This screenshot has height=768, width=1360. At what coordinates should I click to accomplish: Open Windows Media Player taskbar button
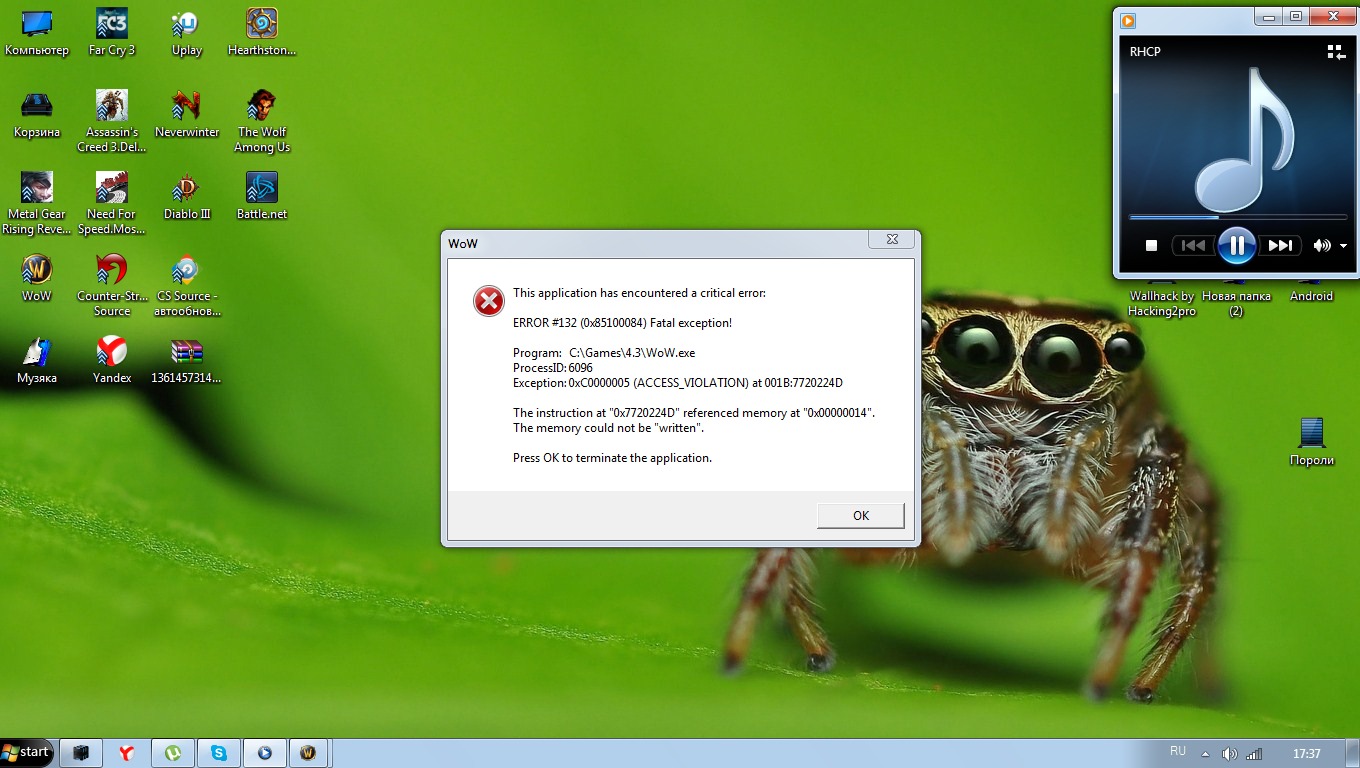[264, 753]
